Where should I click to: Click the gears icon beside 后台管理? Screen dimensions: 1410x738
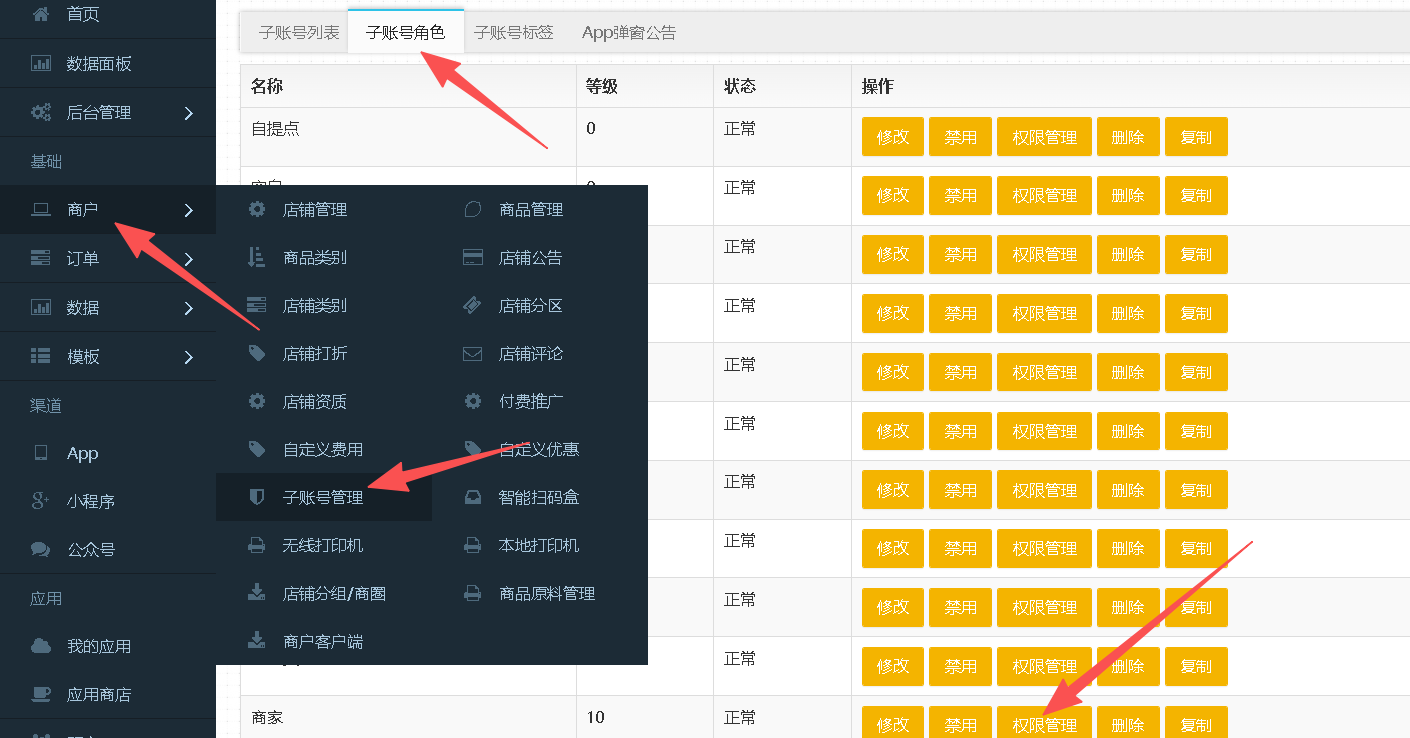coord(41,113)
